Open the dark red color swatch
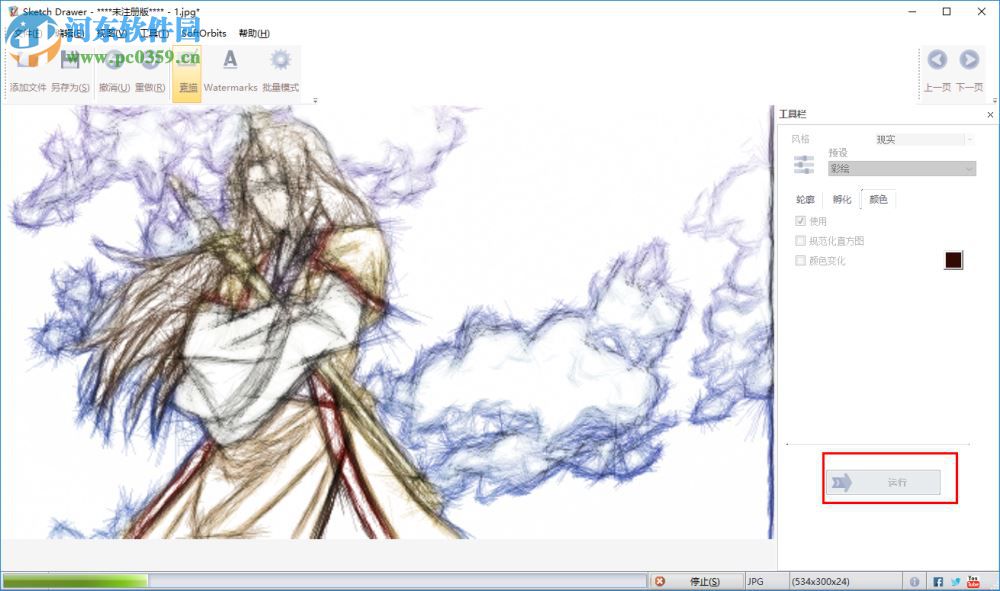This screenshot has width=1000, height=591. coord(951,260)
